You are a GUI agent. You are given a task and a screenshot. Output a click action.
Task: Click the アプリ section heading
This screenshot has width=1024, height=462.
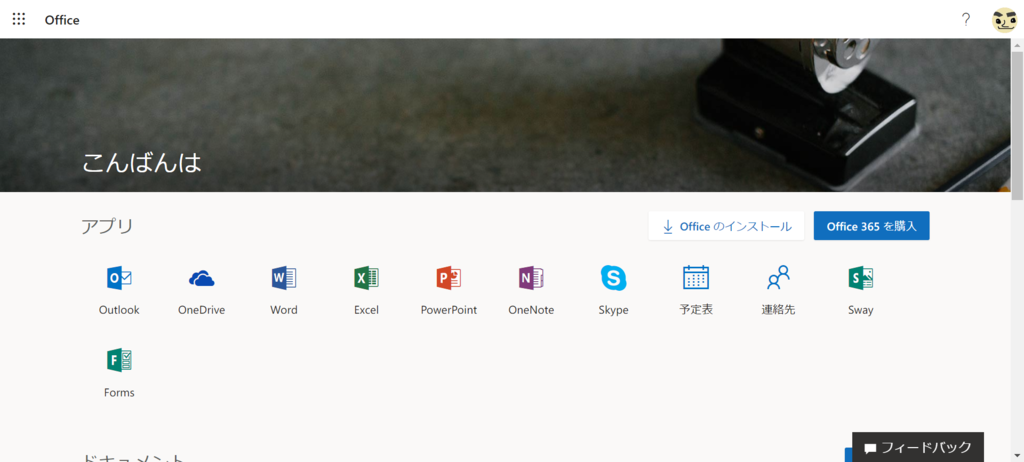107,226
